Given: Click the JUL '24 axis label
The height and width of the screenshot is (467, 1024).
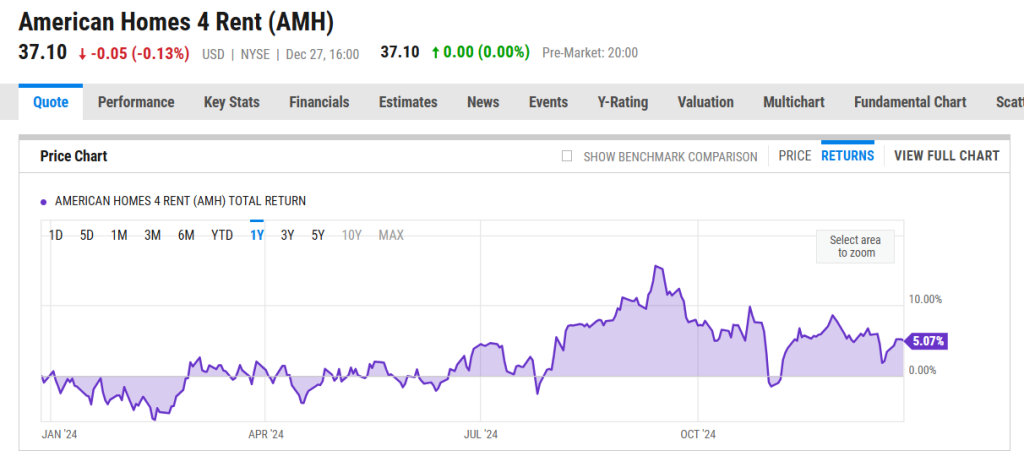Looking at the screenshot, I should pyautogui.click(x=481, y=434).
